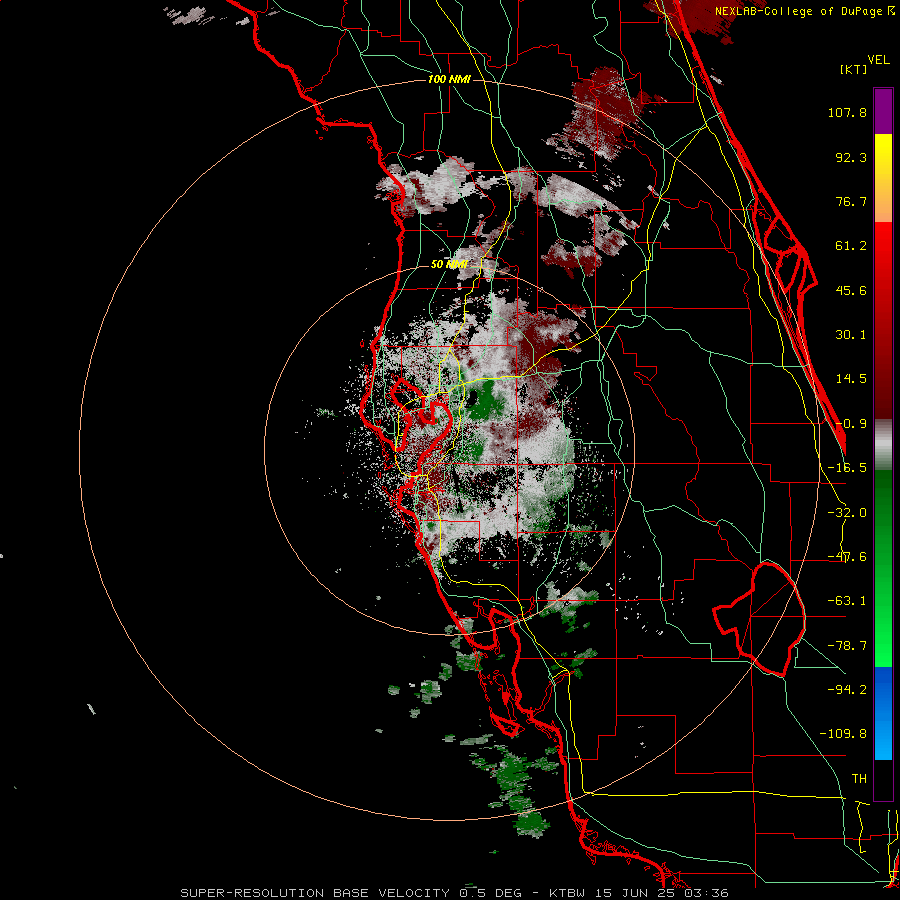This screenshot has width=900, height=900.
Task: Select the -0.9 legend value
Action: click(851, 424)
